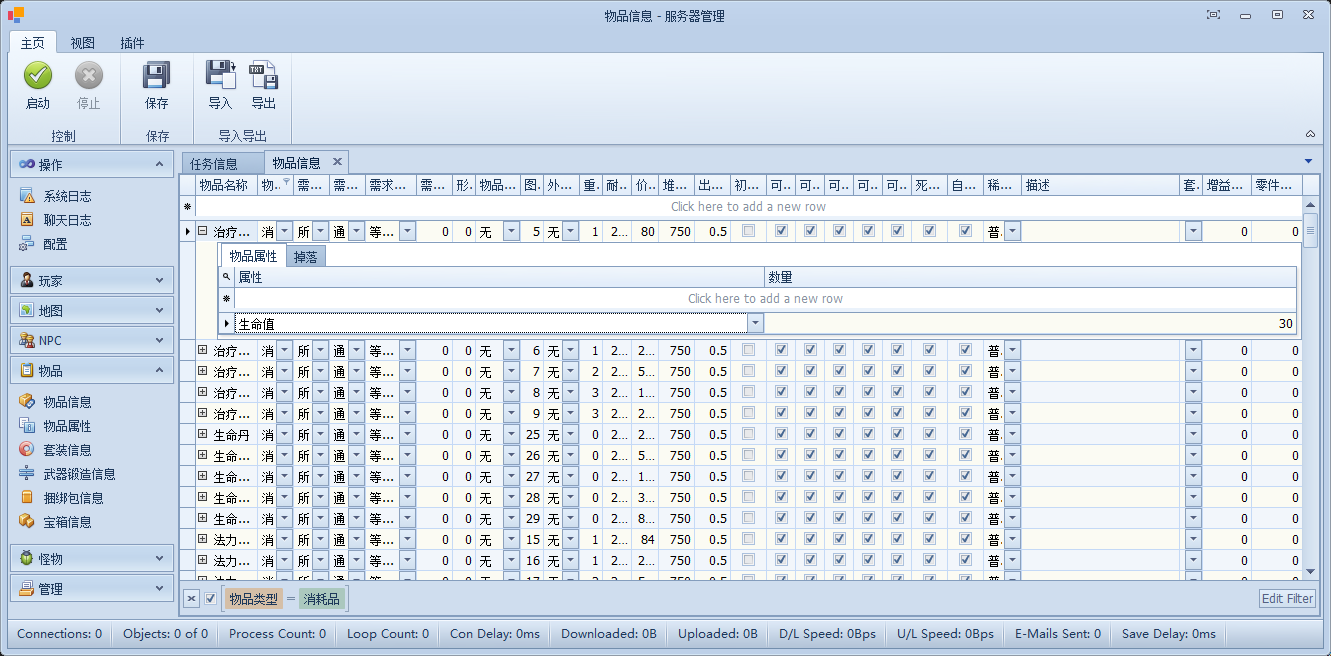
Task: Click the 启动 start icon in ribbon
Action: point(38,76)
